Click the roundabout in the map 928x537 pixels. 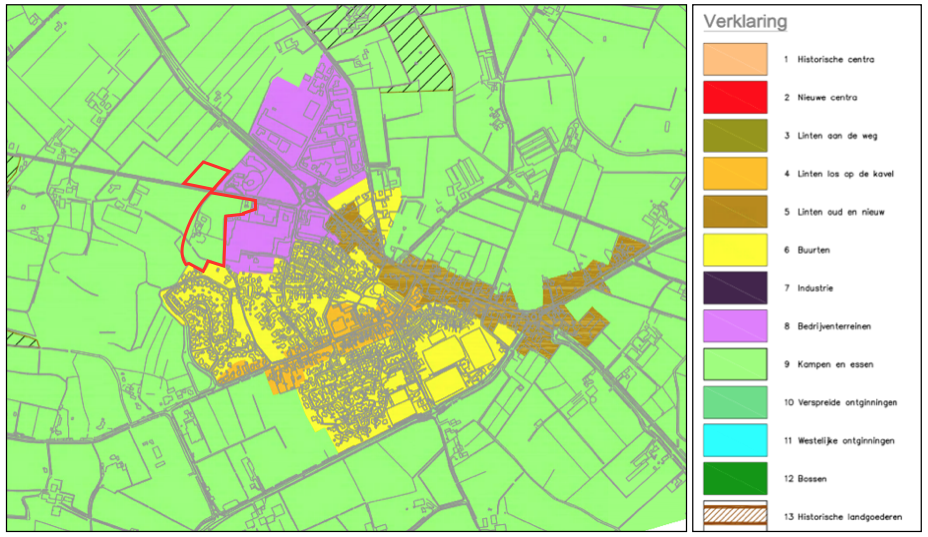tap(312, 192)
